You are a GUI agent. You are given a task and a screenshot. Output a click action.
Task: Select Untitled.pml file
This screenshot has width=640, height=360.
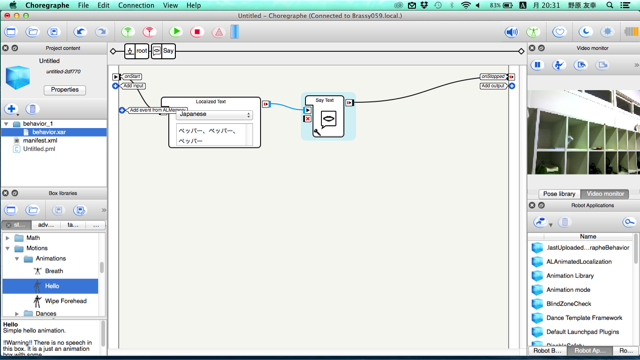pyautogui.click(x=39, y=149)
